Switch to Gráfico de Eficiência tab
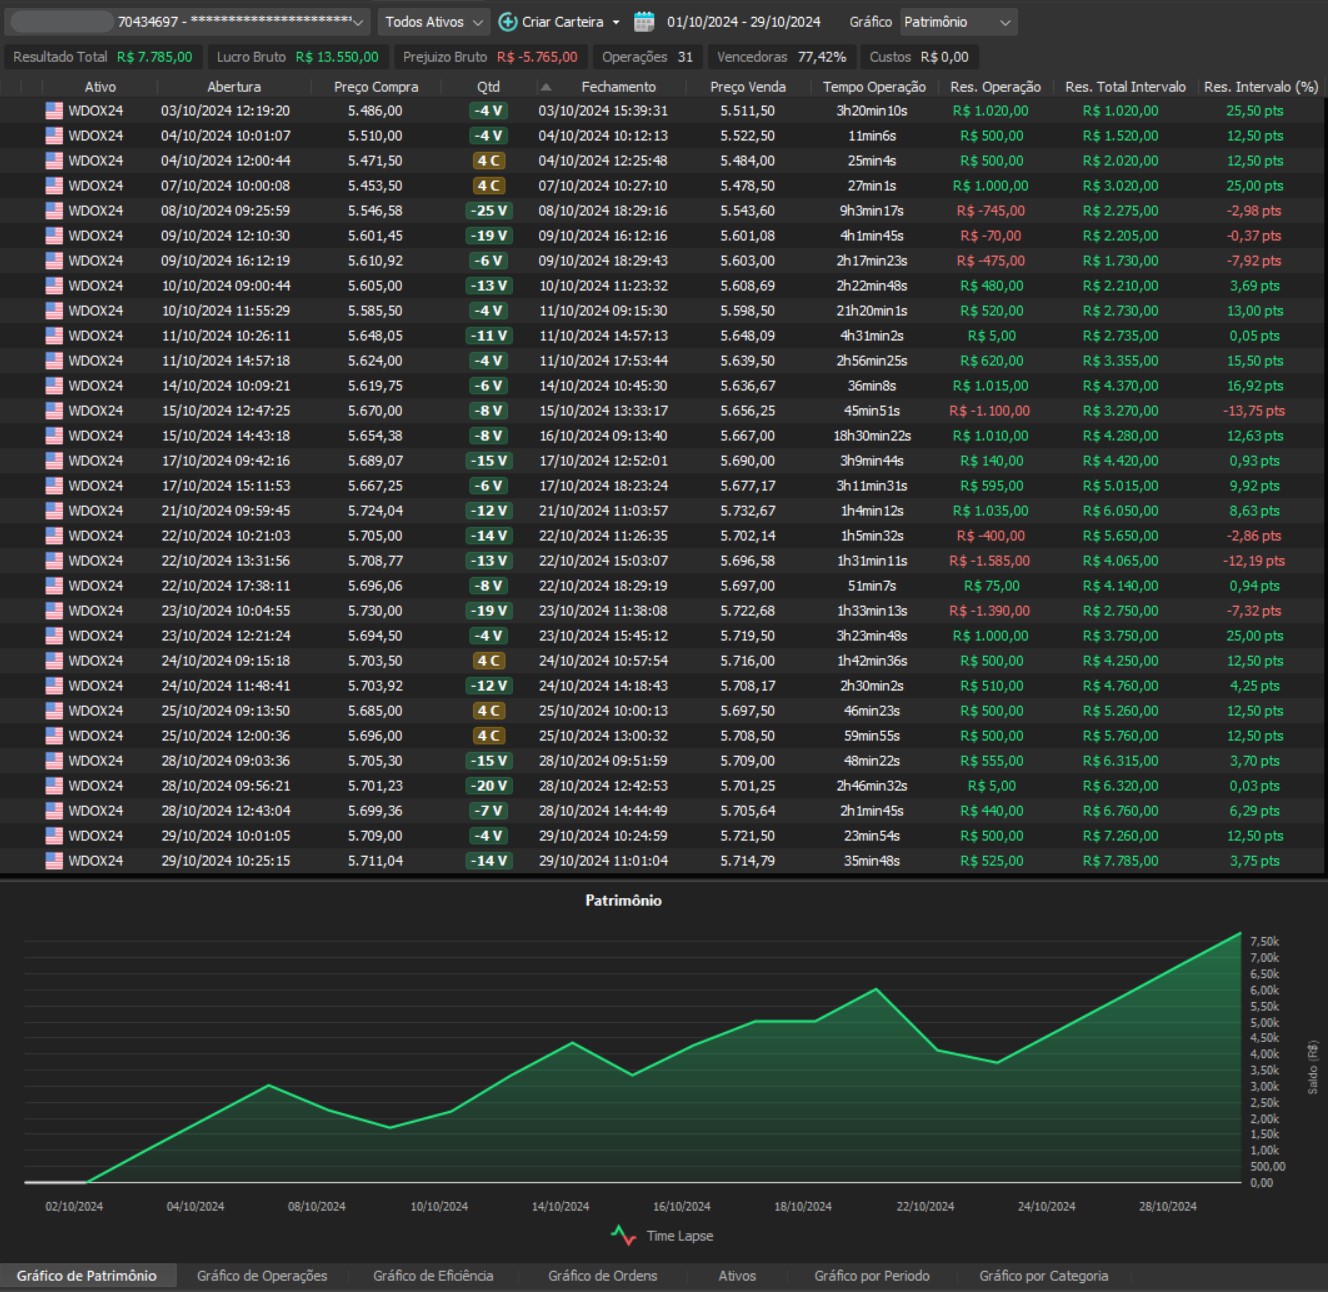This screenshot has height=1292, width=1328. point(433,1276)
